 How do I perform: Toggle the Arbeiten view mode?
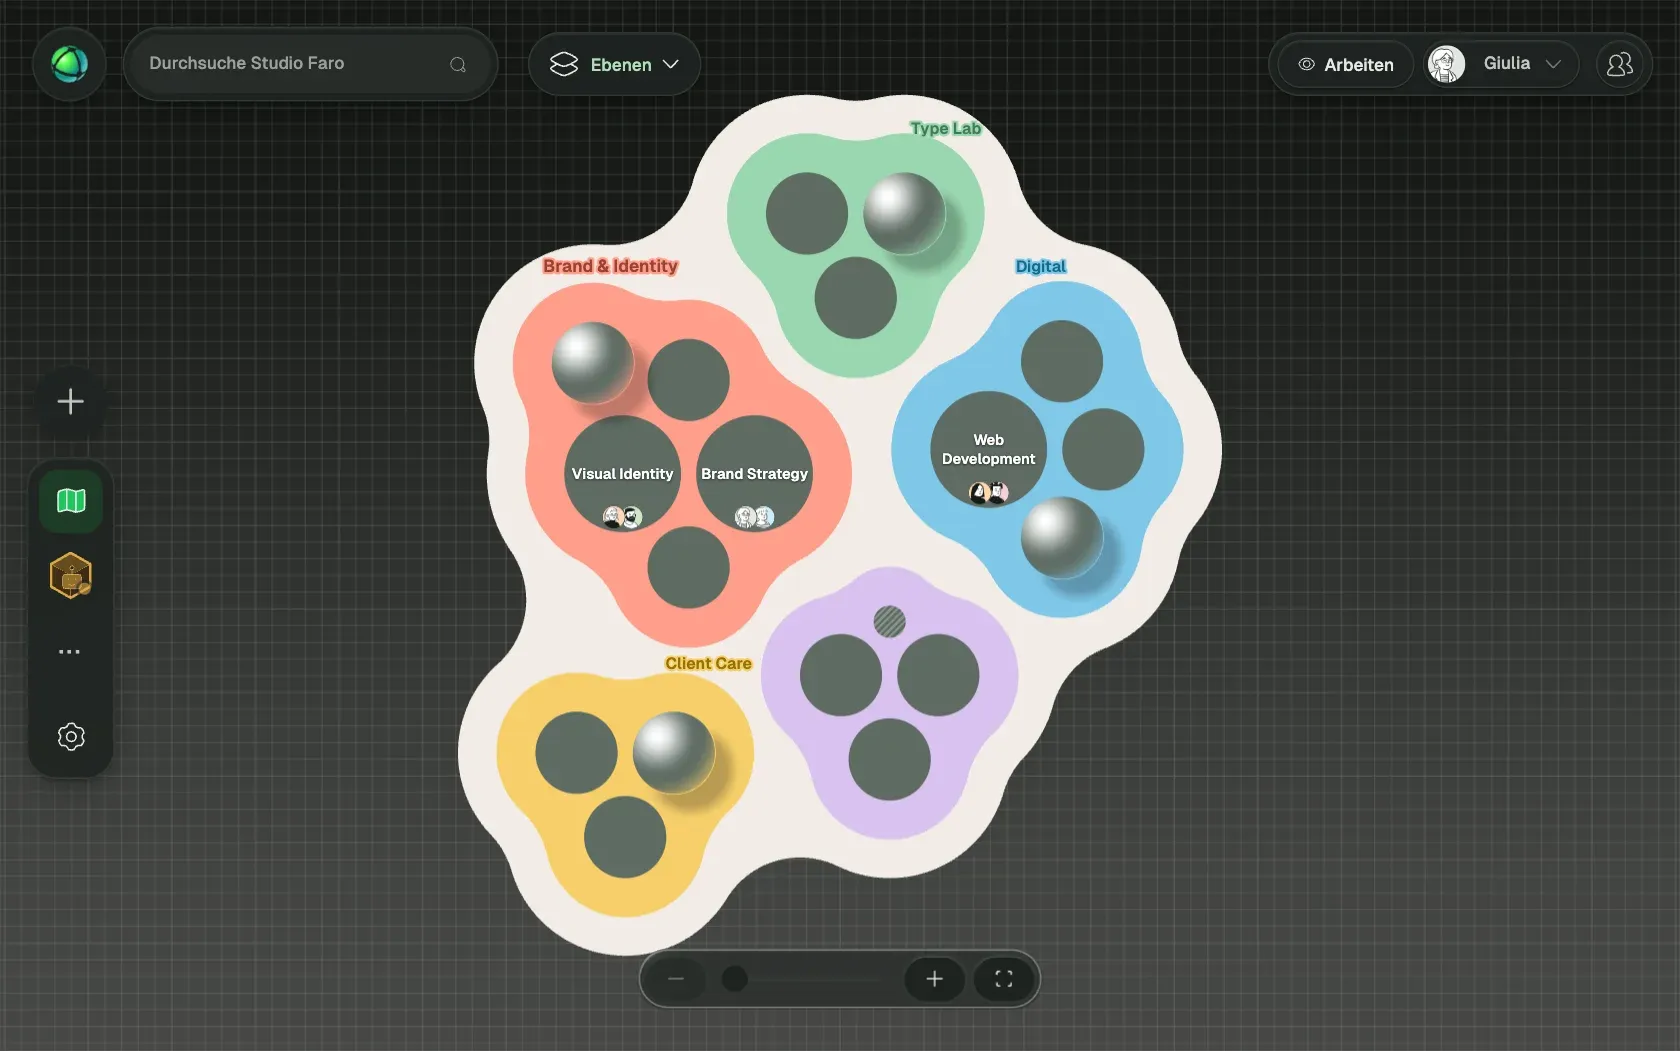tap(1346, 64)
